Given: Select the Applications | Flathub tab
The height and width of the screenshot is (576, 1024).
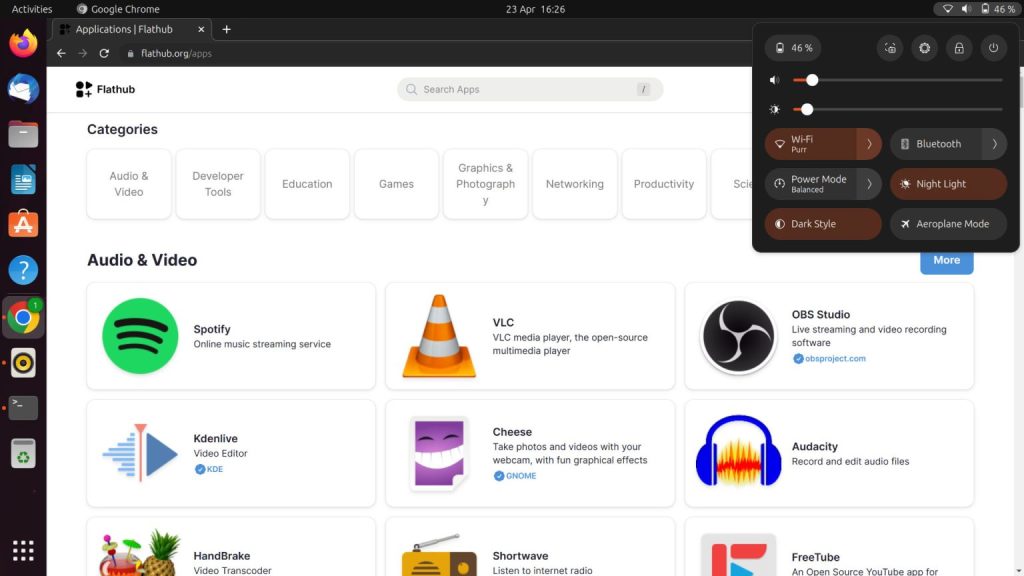Looking at the screenshot, I should click(123, 29).
